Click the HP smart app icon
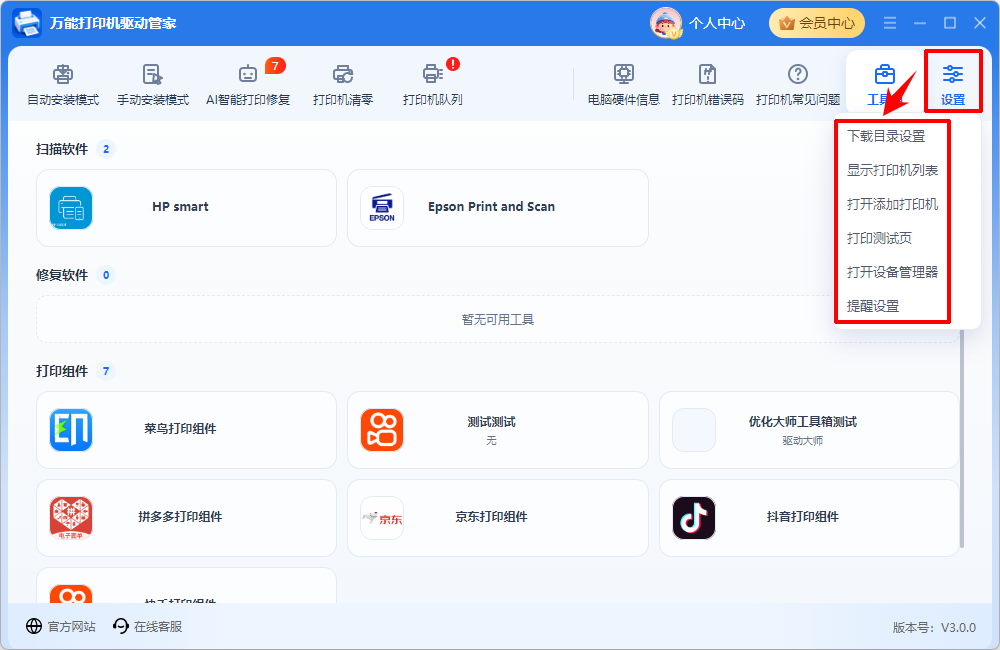Image resolution: width=1000 pixels, height=650 pixels. tap(71, 208)
